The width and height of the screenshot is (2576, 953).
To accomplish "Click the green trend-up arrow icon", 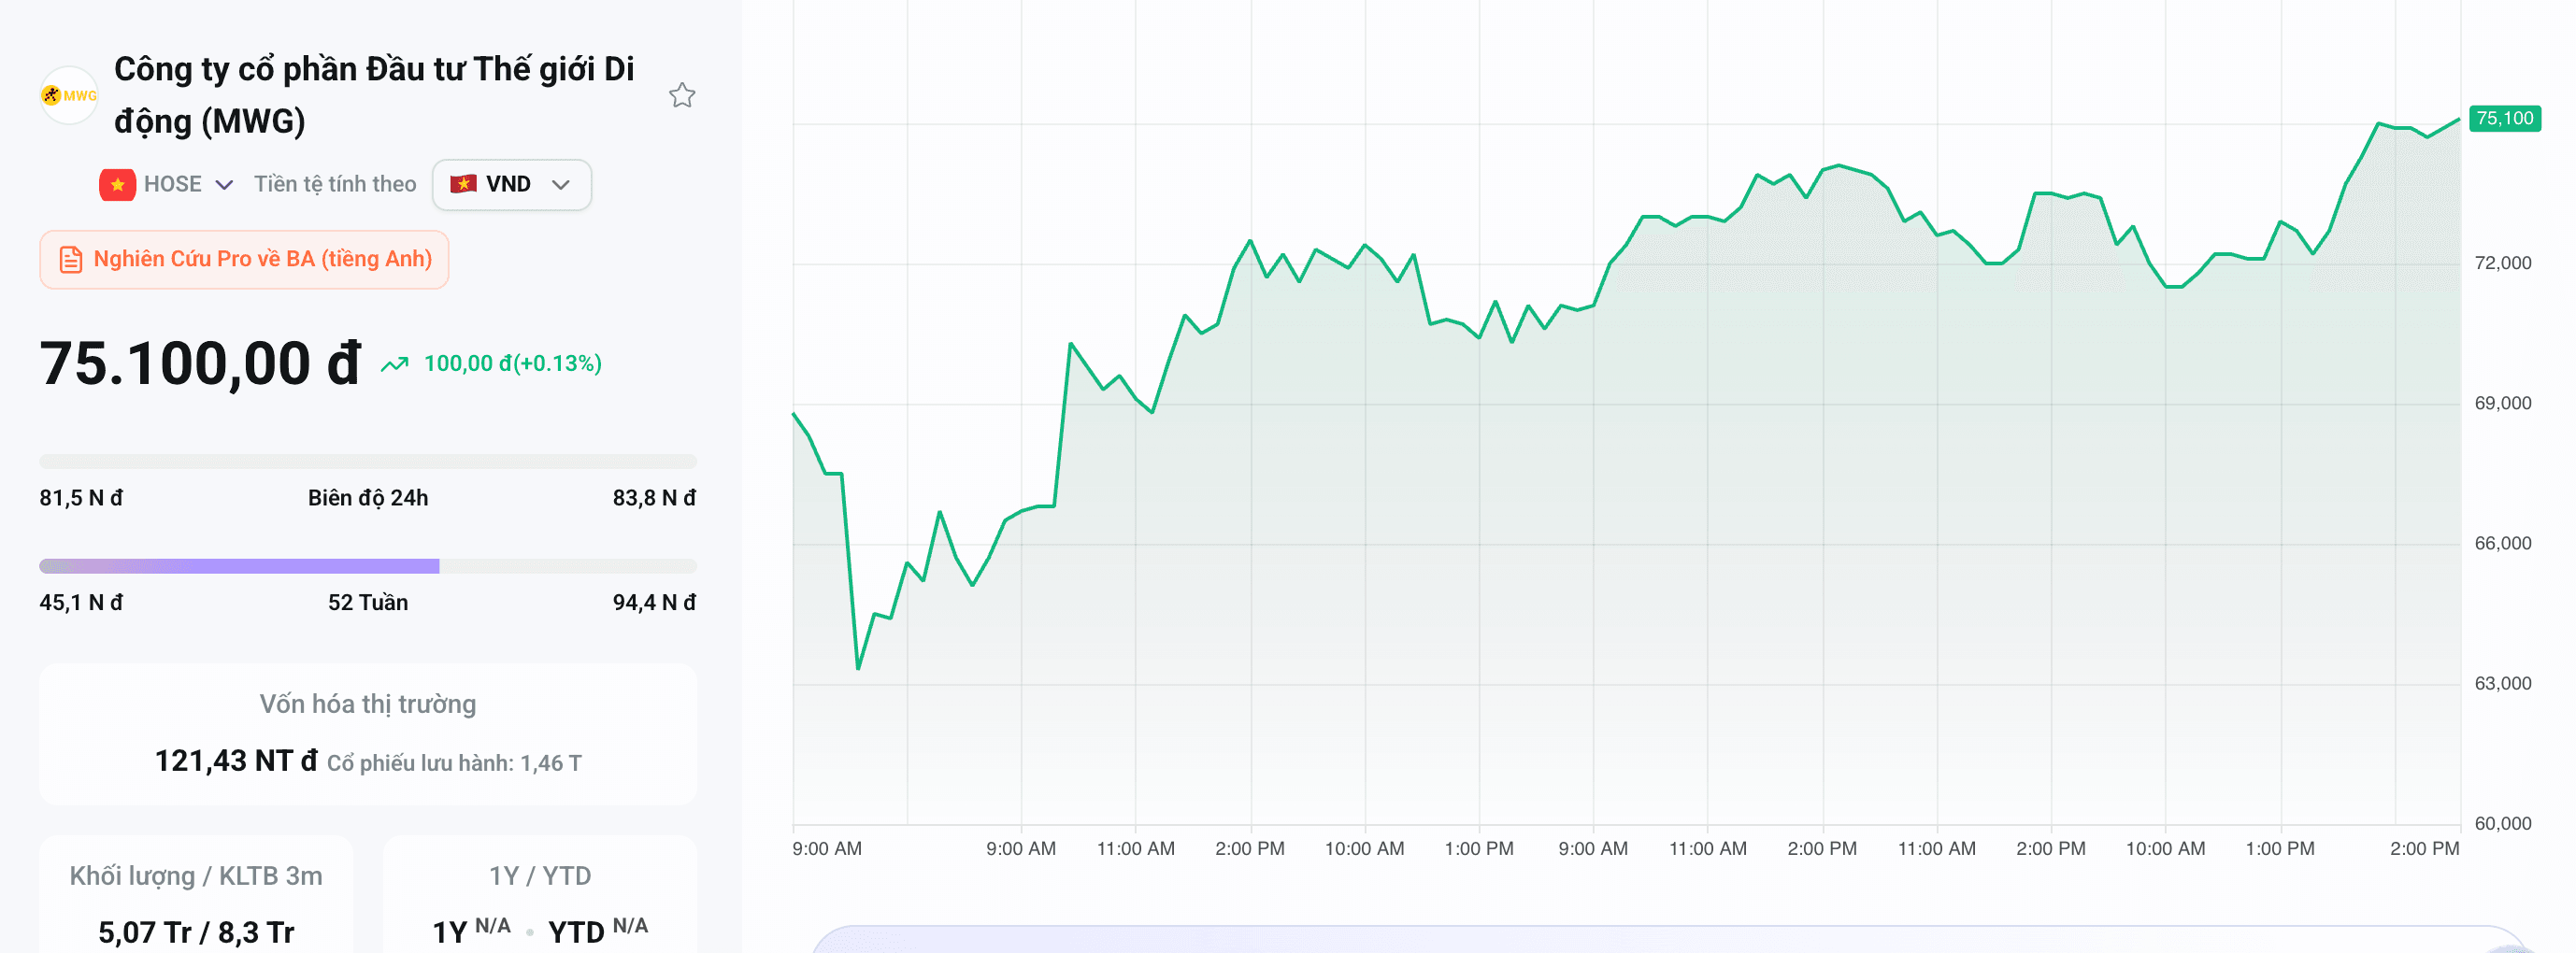I will 395,364.
